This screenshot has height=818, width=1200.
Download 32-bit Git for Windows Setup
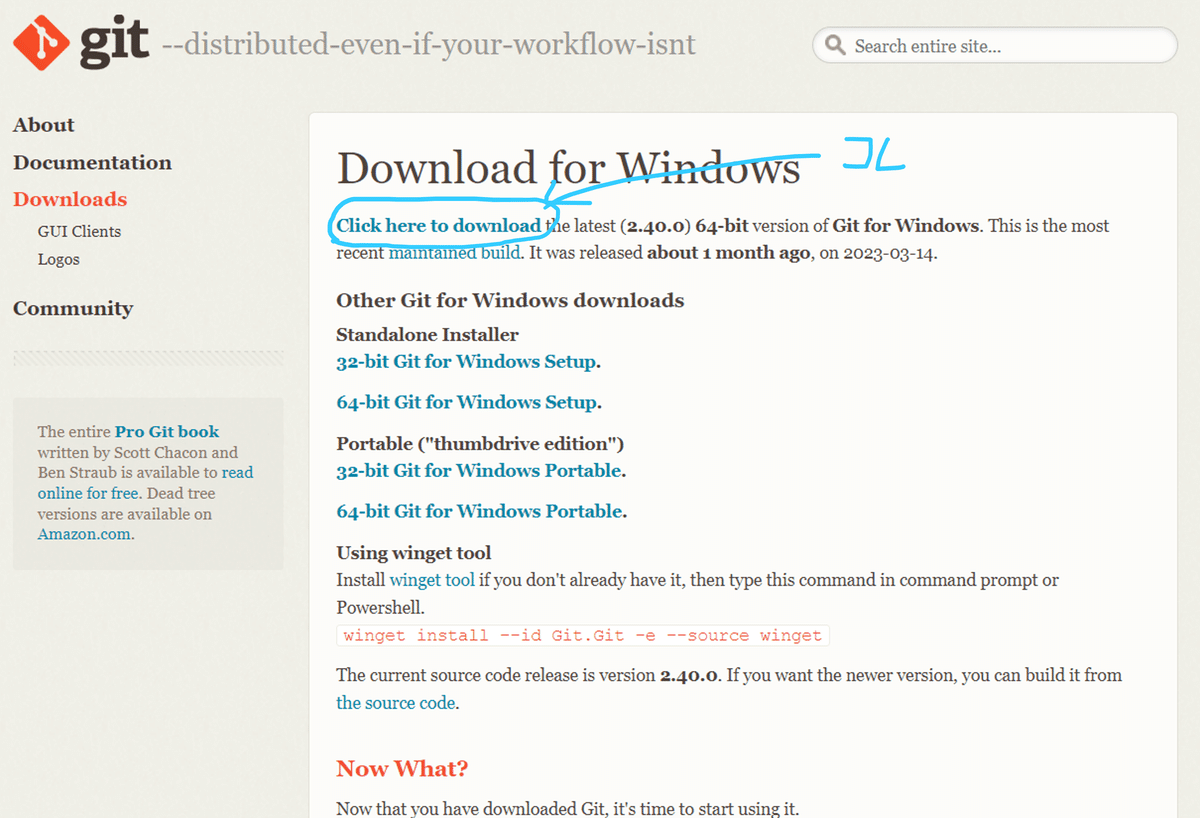[466, 362]
